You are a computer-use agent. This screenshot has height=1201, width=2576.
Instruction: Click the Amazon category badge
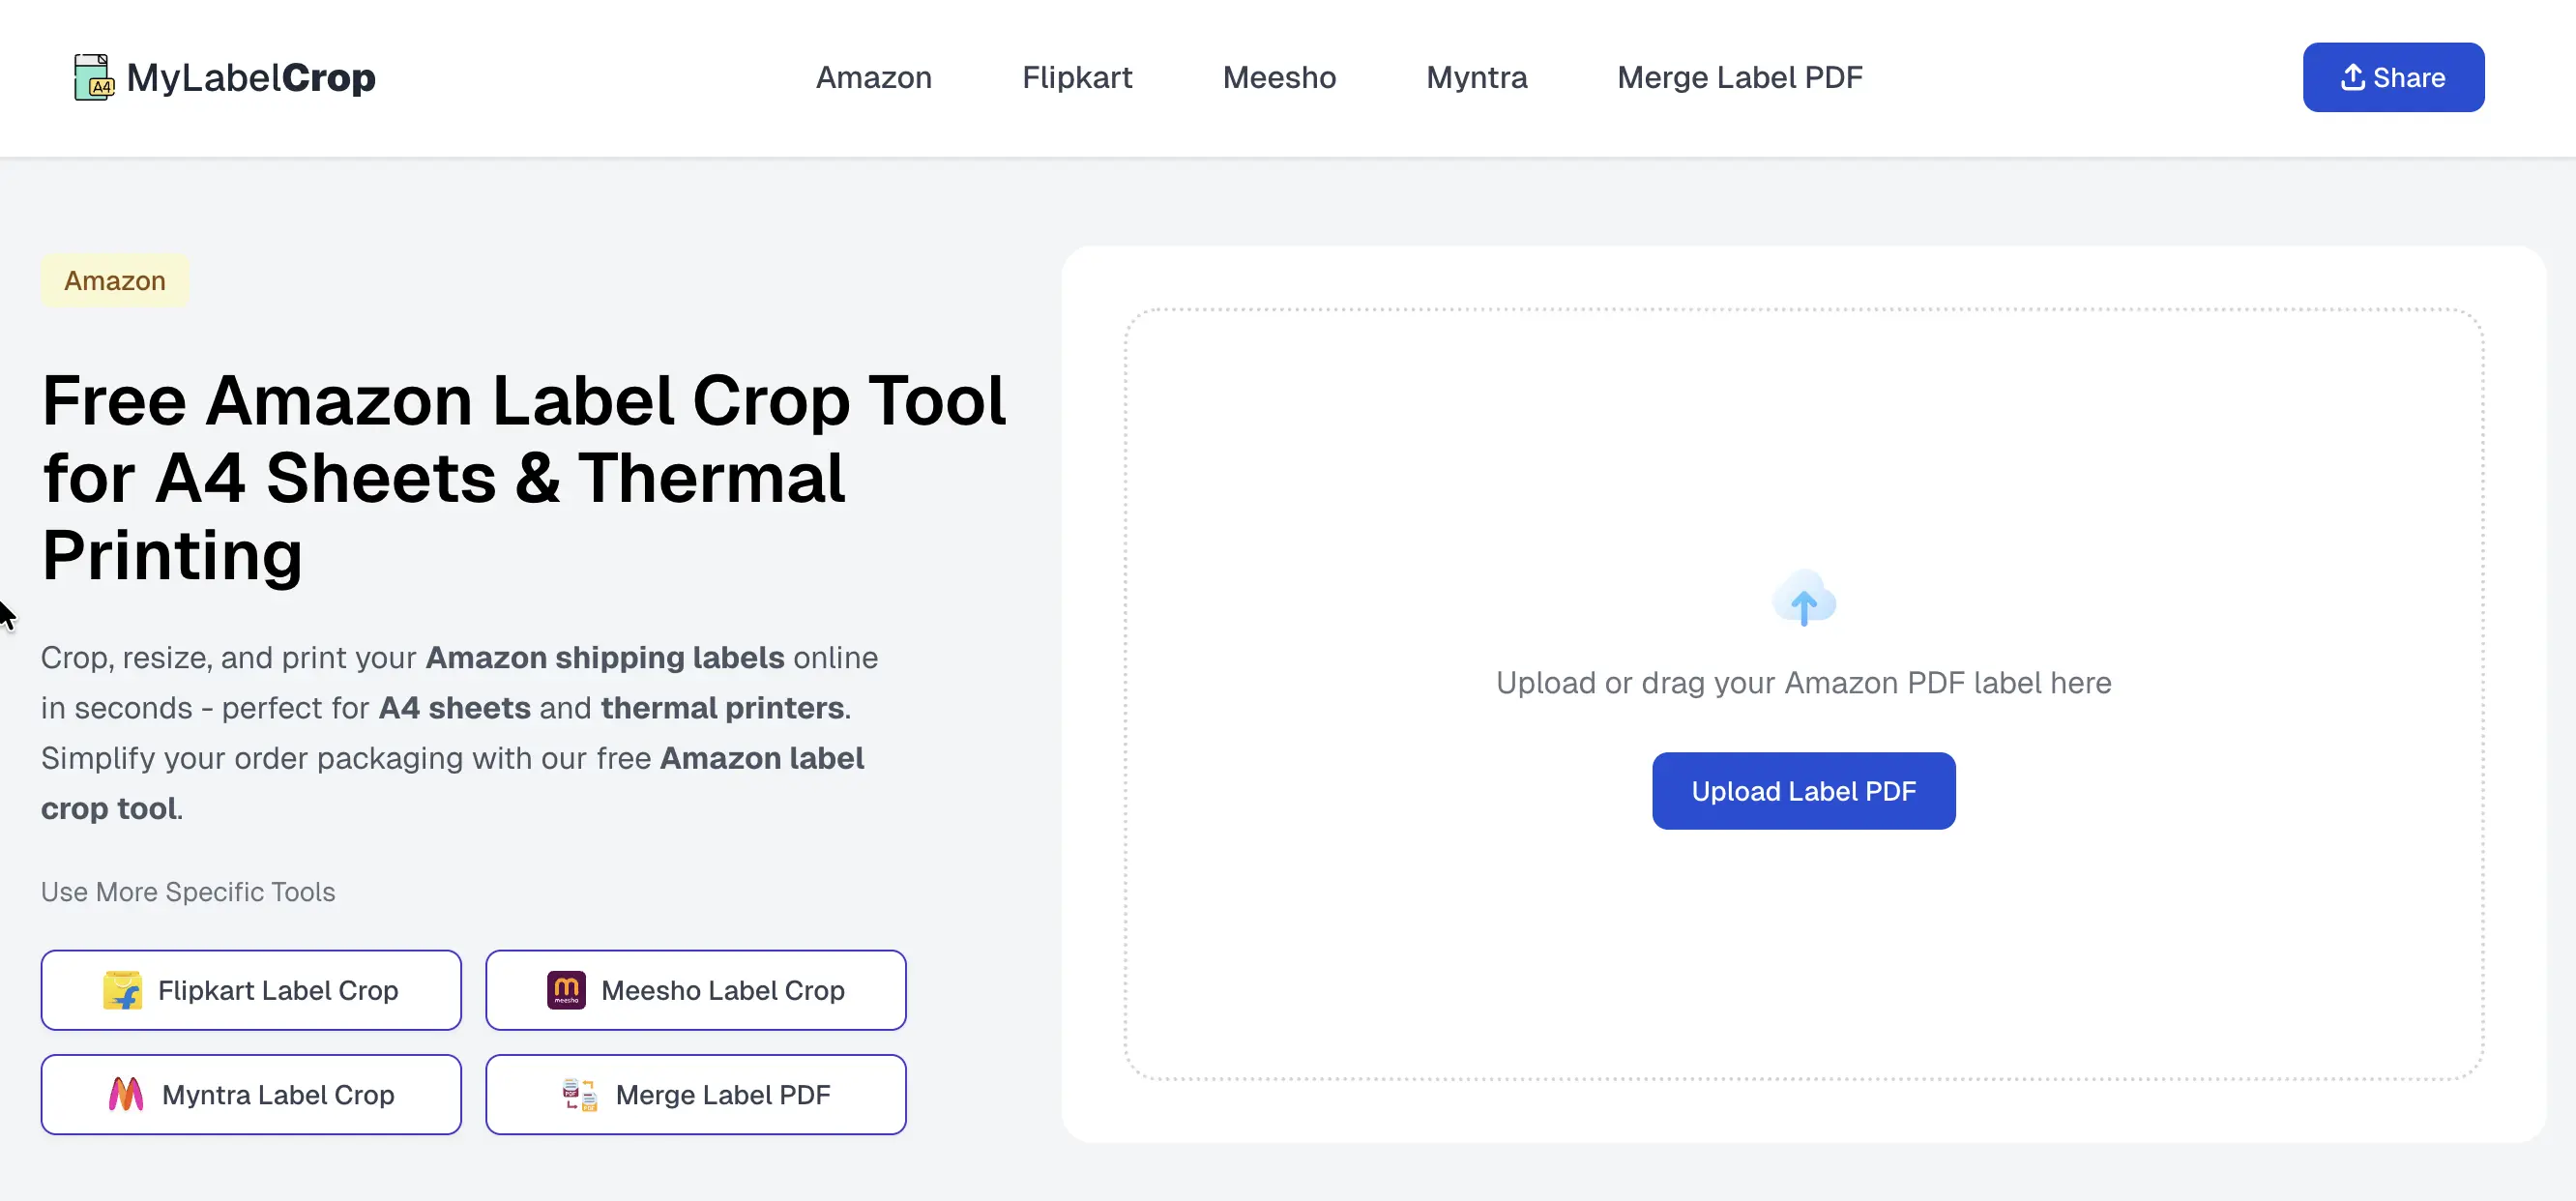pyautogui.click(x=114, y=281)
